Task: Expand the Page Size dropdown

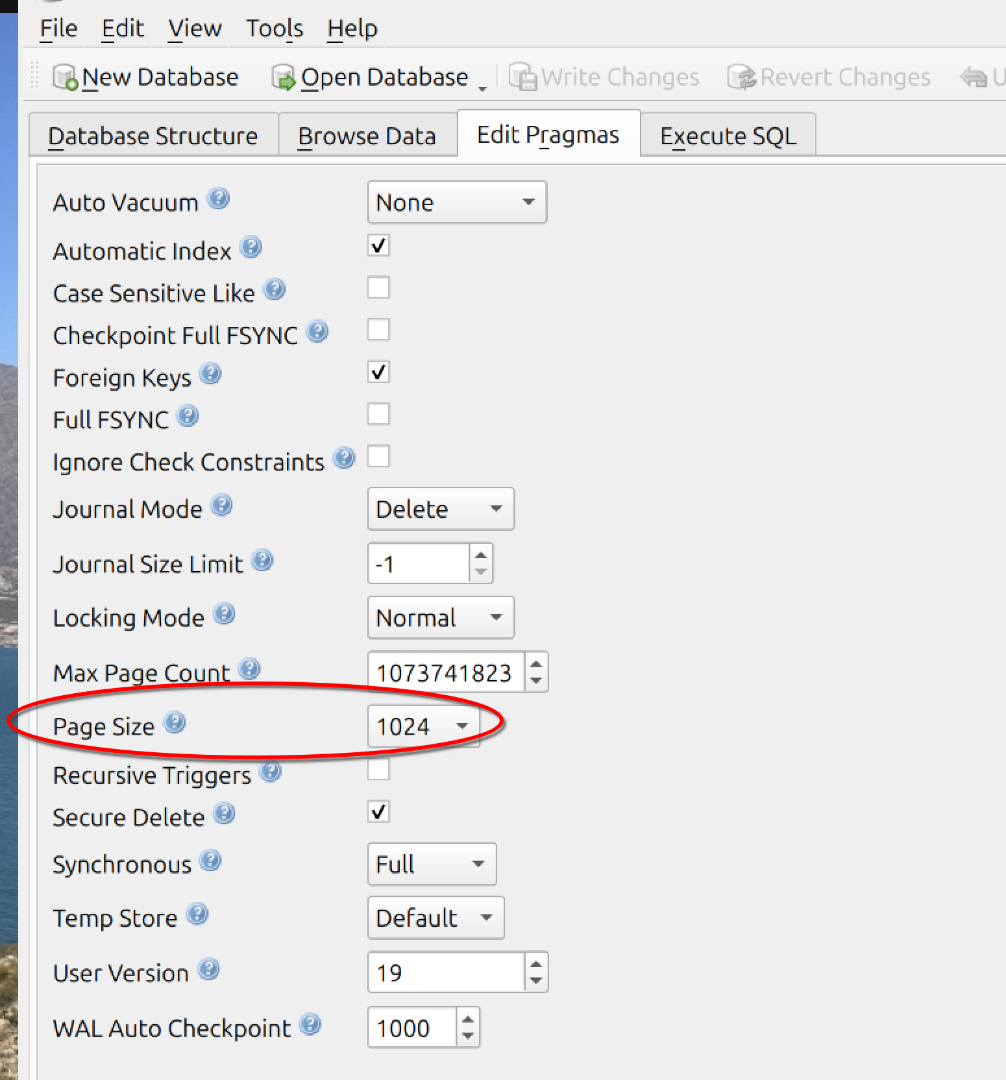Action: (x=423, y=727)
